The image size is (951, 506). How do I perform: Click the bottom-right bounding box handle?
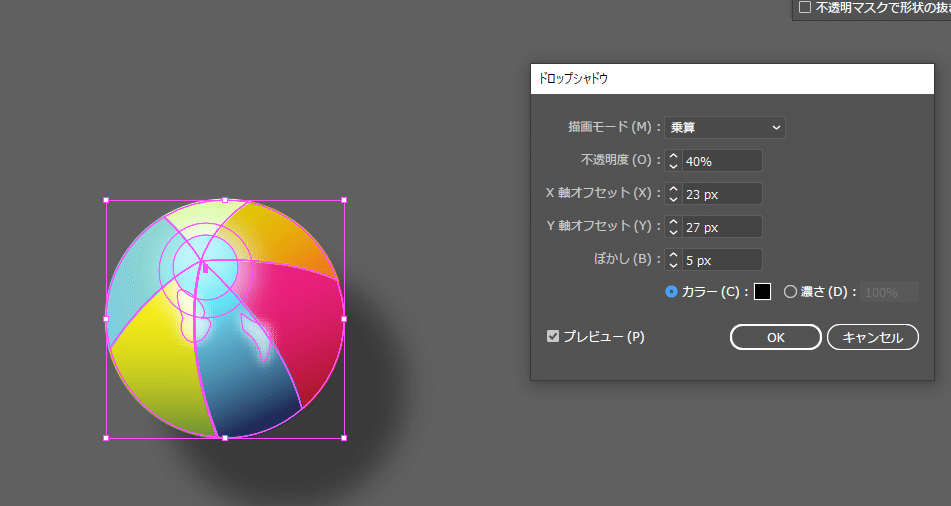click(x=344, y=437)
